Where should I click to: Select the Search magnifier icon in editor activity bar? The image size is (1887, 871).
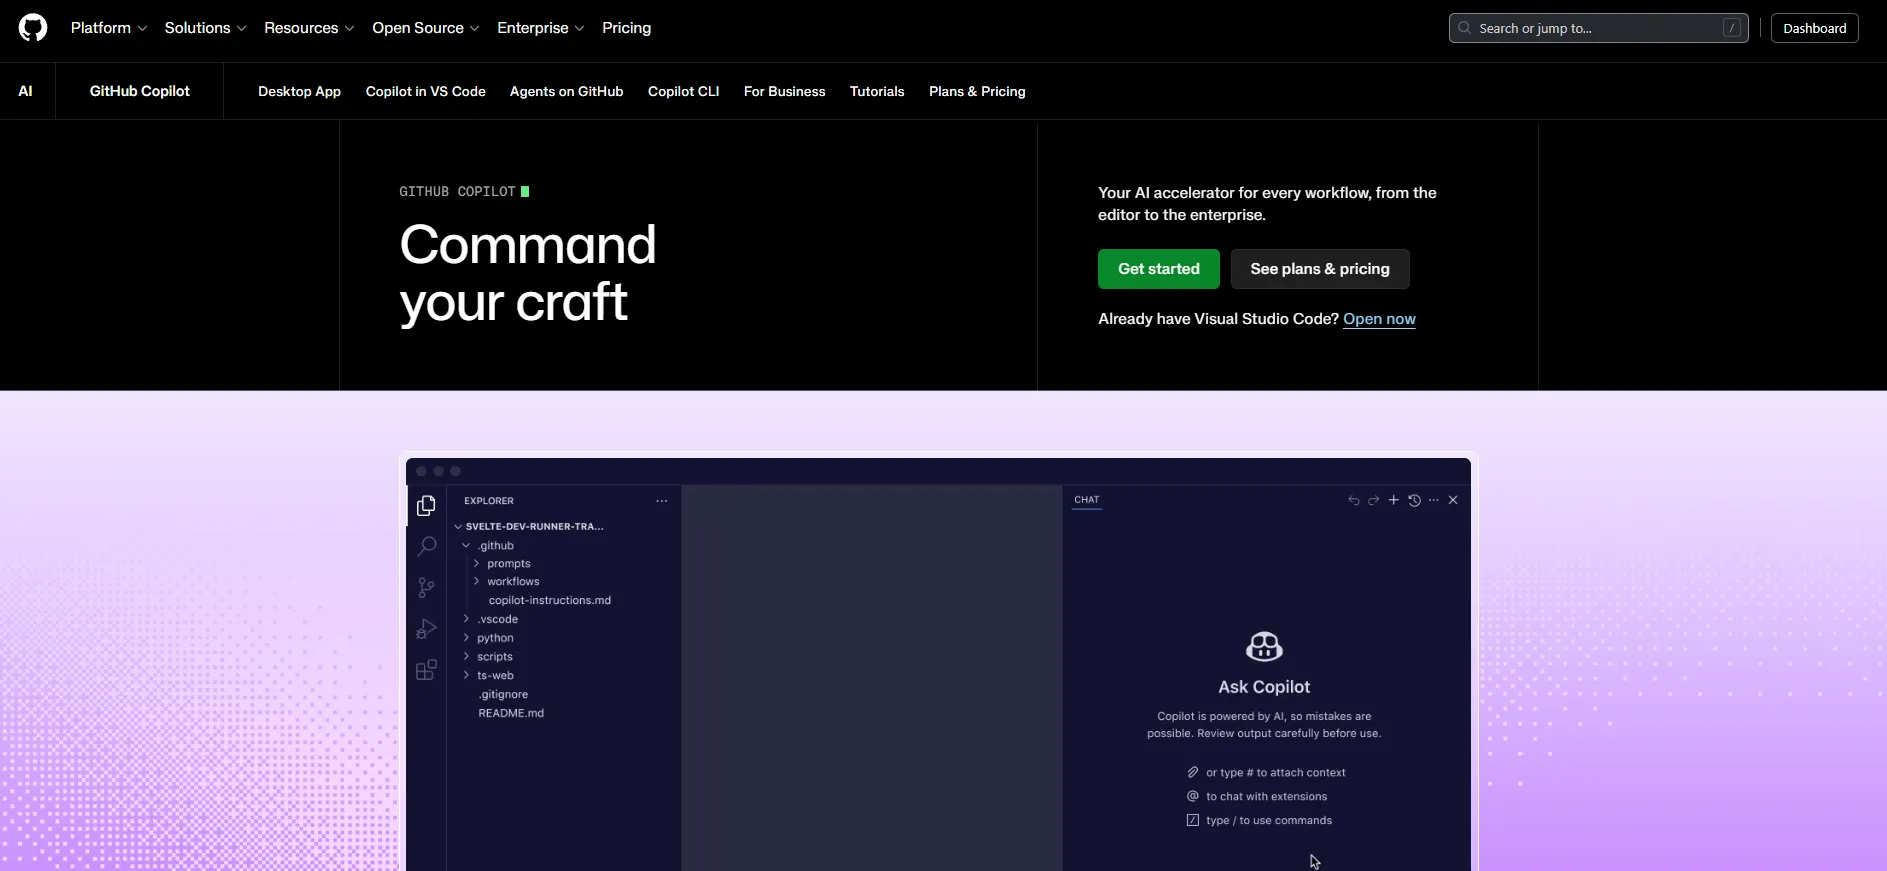tap(426, 546)
